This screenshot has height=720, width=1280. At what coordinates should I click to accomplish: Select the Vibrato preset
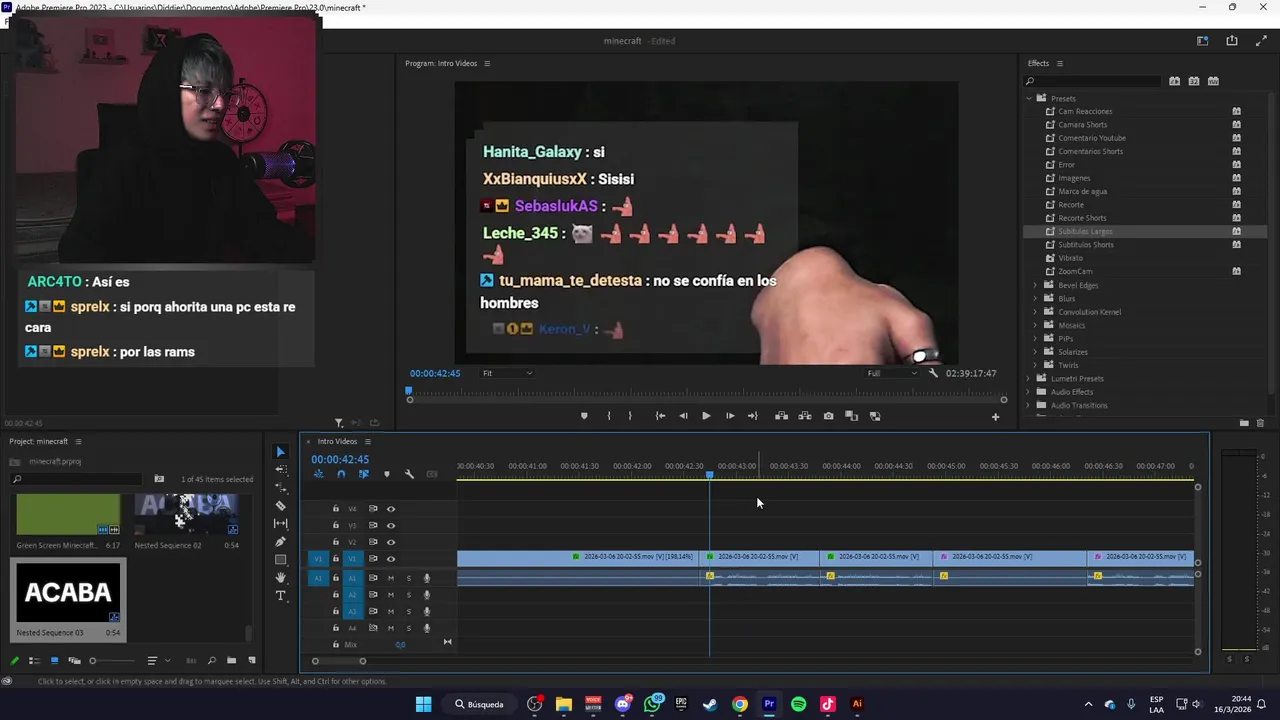(x=1070, y=258)
